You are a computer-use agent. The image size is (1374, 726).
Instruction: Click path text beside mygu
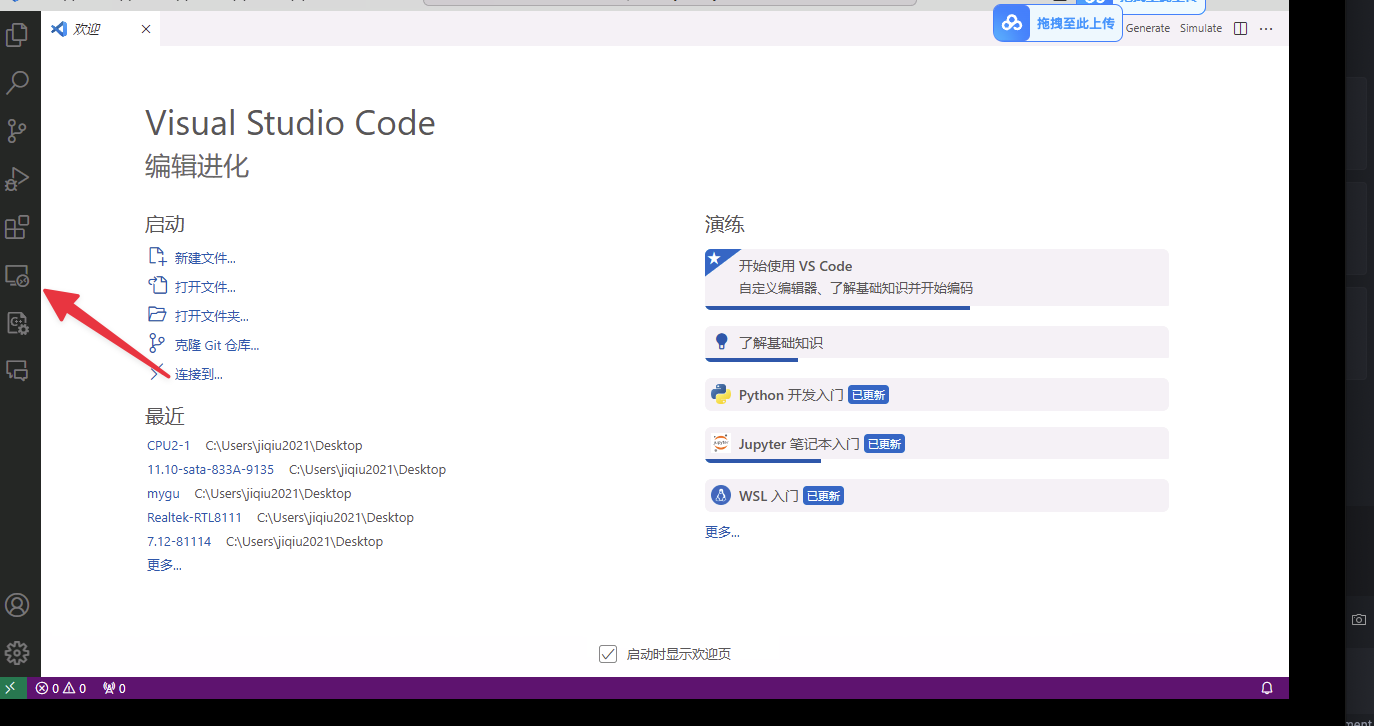click(273, 493)
